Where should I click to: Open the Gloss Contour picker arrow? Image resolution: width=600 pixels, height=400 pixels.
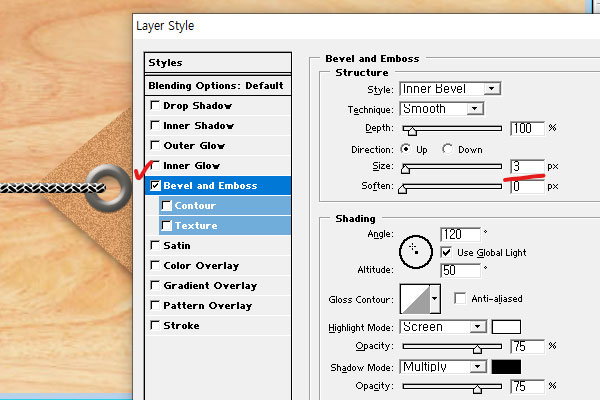tap(435, 299)
